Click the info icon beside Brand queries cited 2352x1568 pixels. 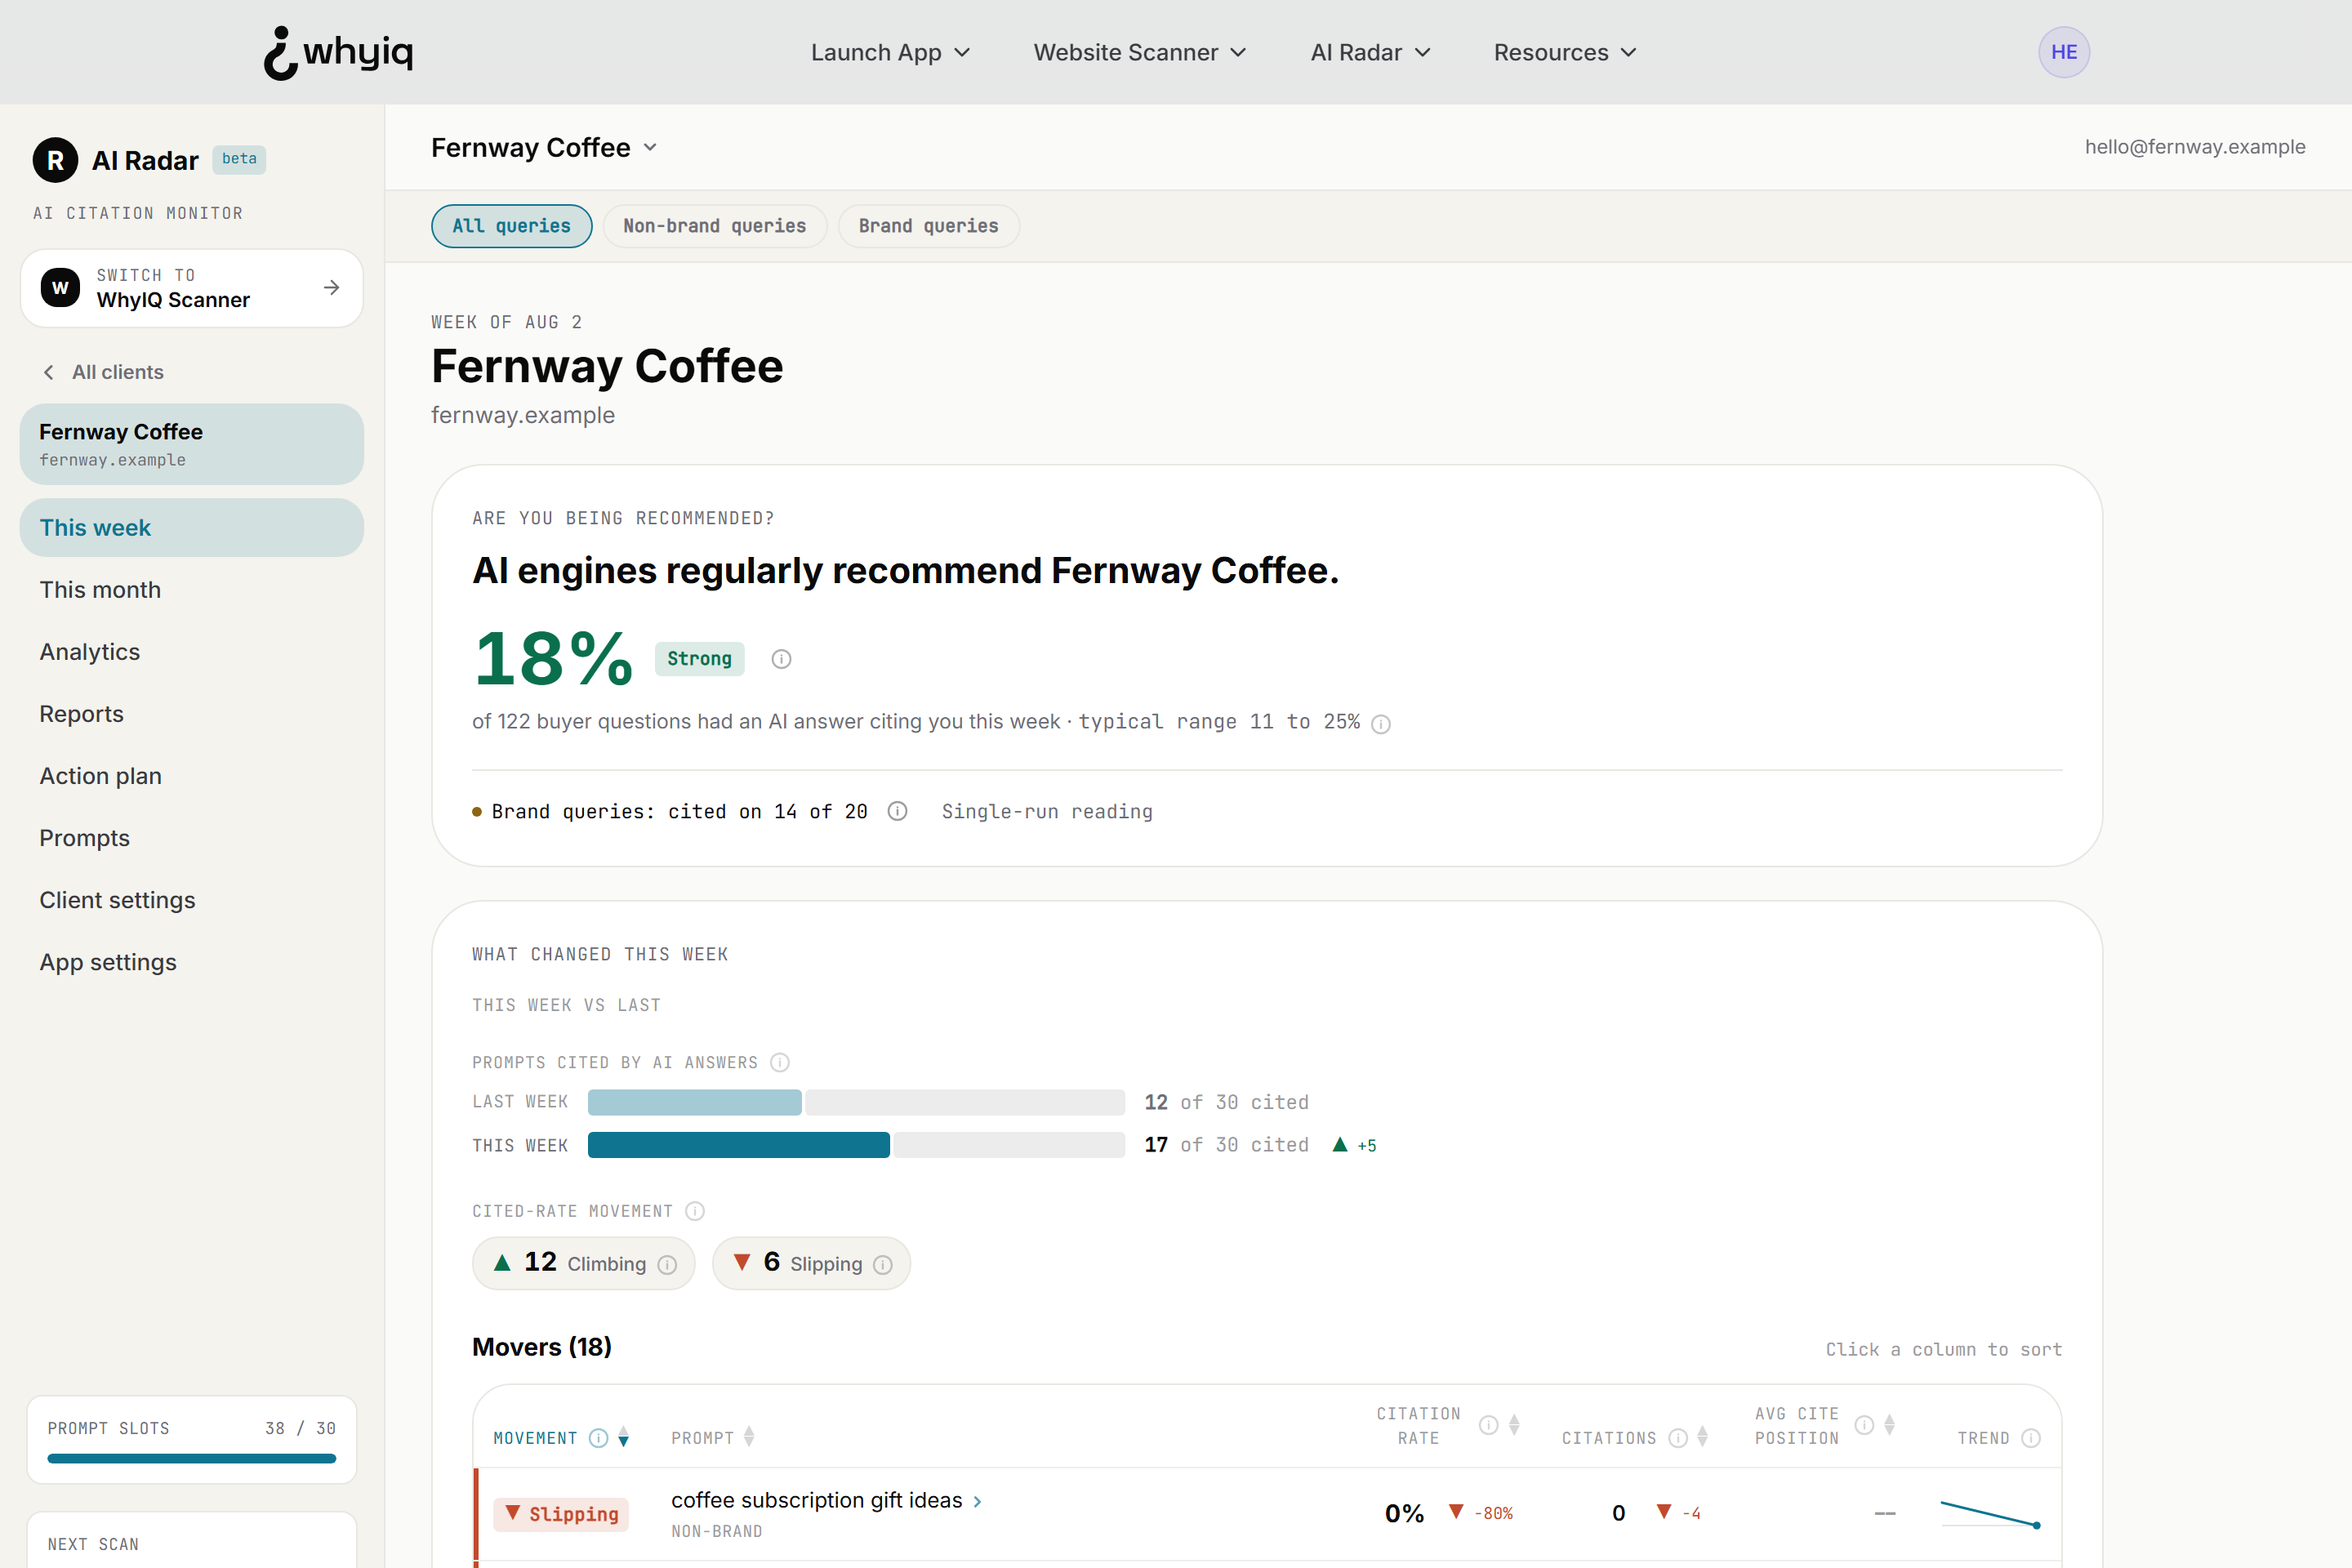click(897, 811)
